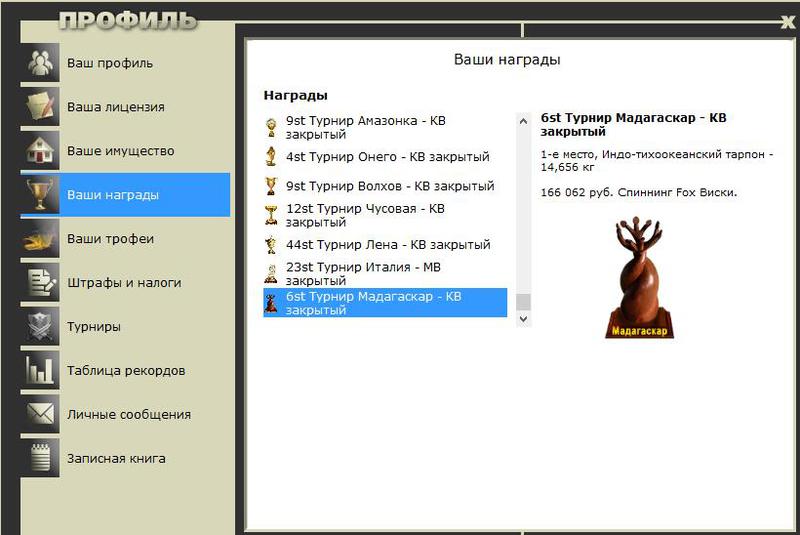Select 4st Турнир Онего award row
This screenshot has height=535, width=800.
[385, 157]
